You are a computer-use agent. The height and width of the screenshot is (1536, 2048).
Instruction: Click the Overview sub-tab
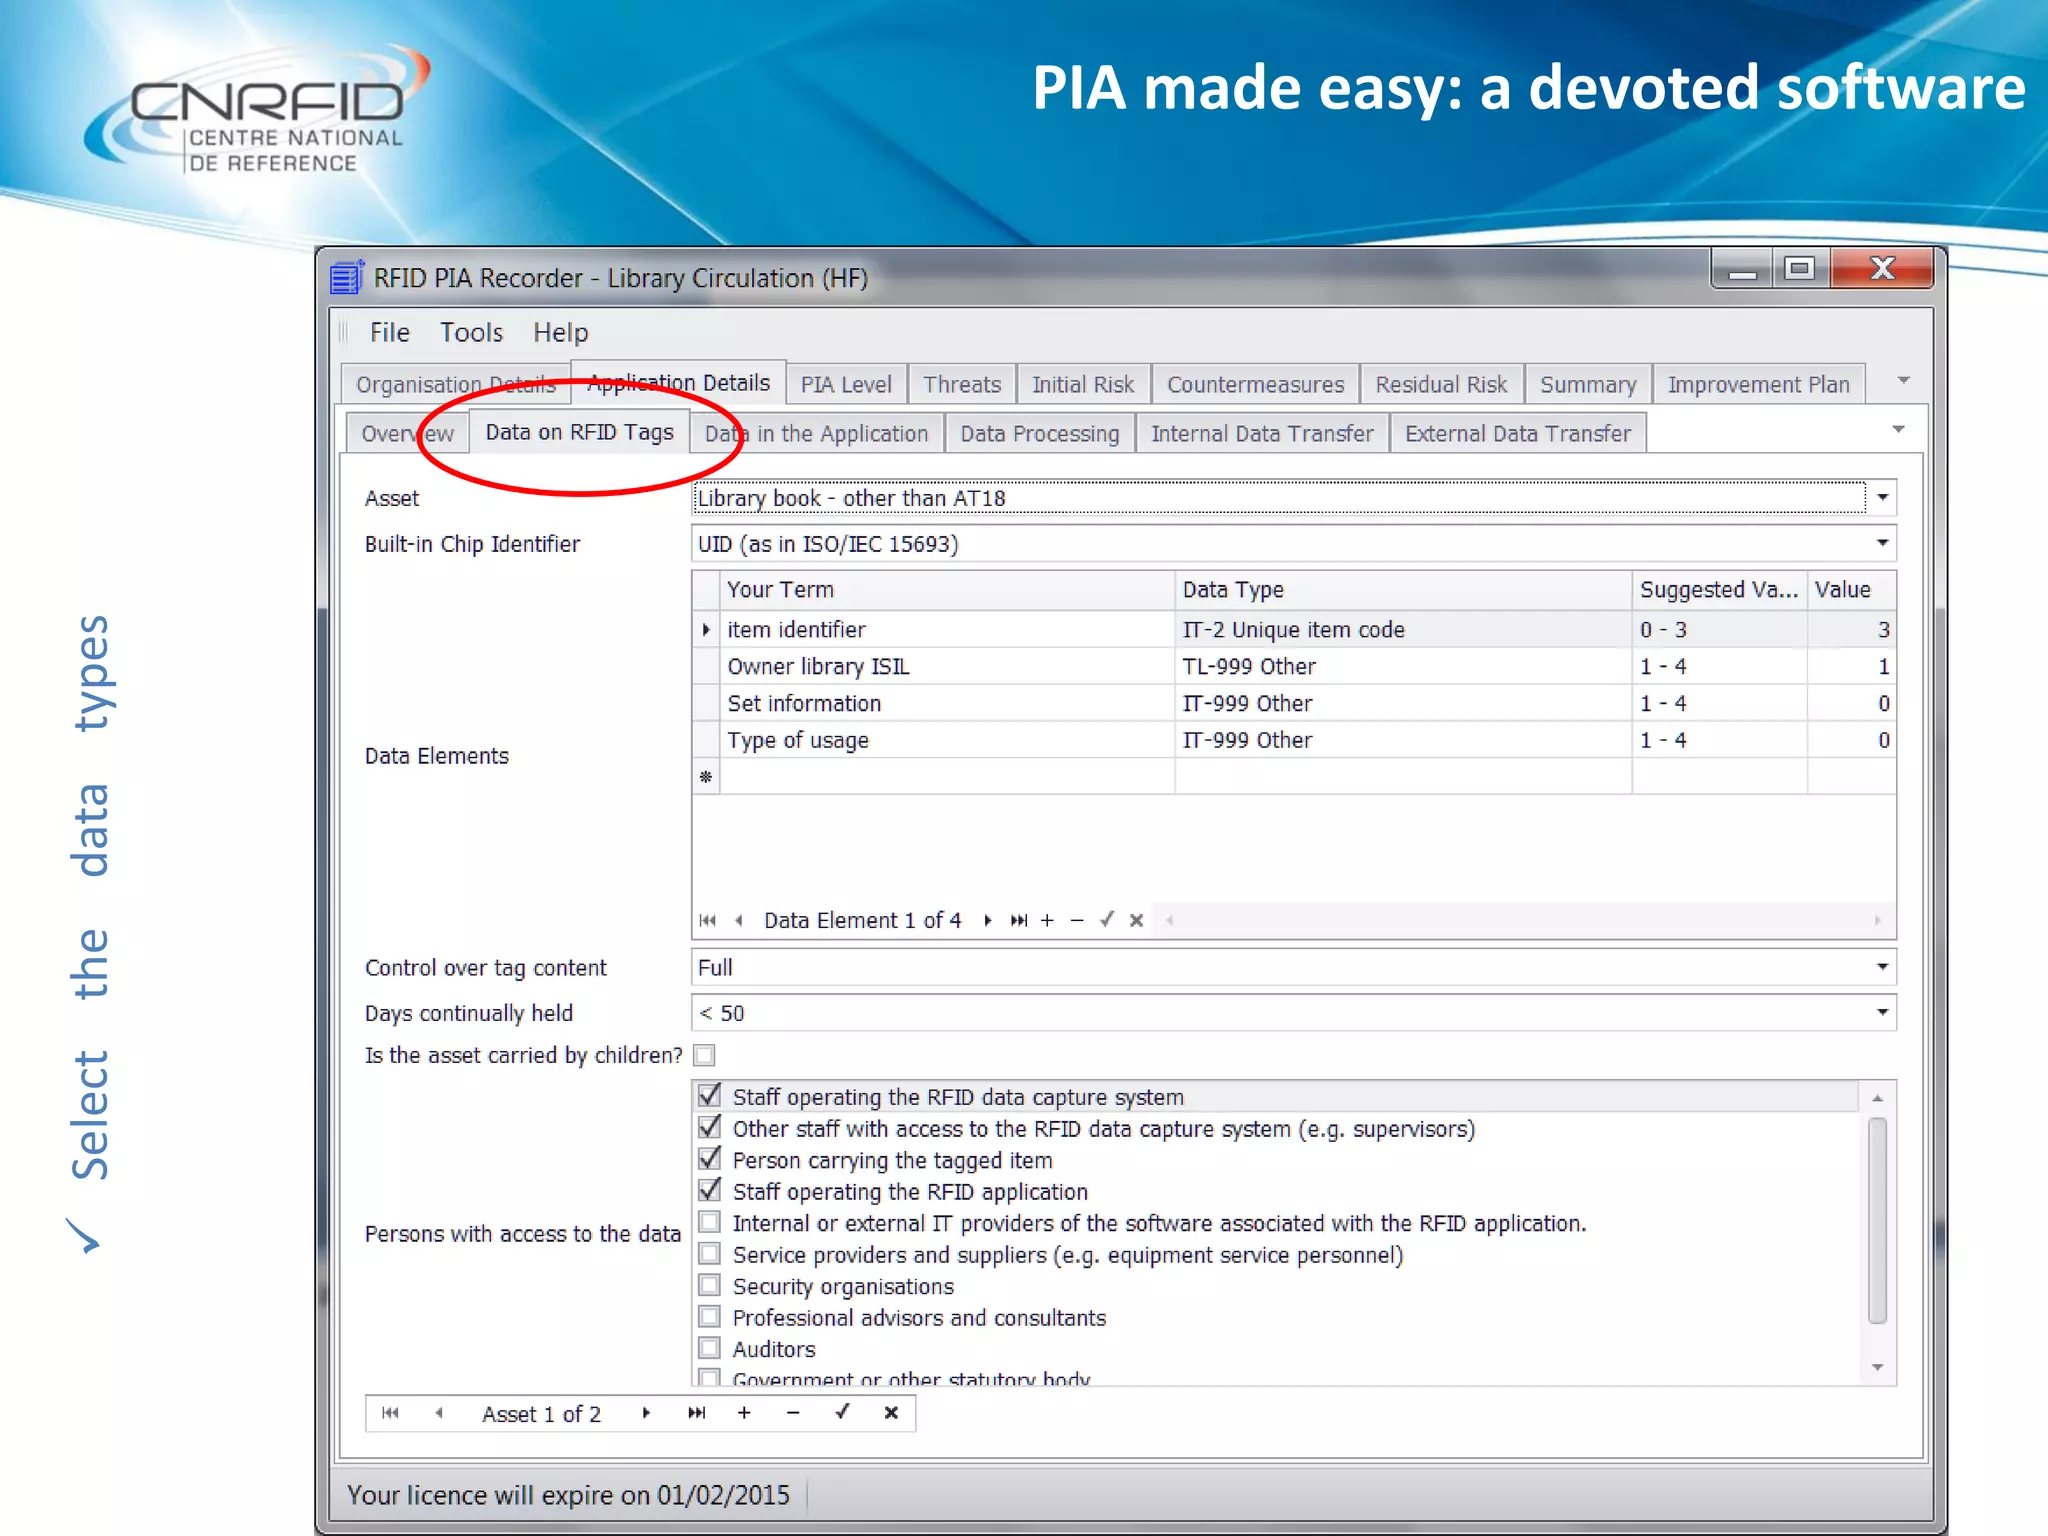click(407, 434)
